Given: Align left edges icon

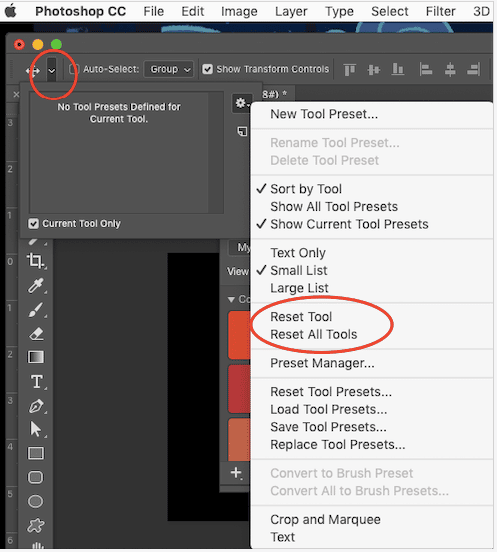Looking at the screenshot, I should coord(426,69).
